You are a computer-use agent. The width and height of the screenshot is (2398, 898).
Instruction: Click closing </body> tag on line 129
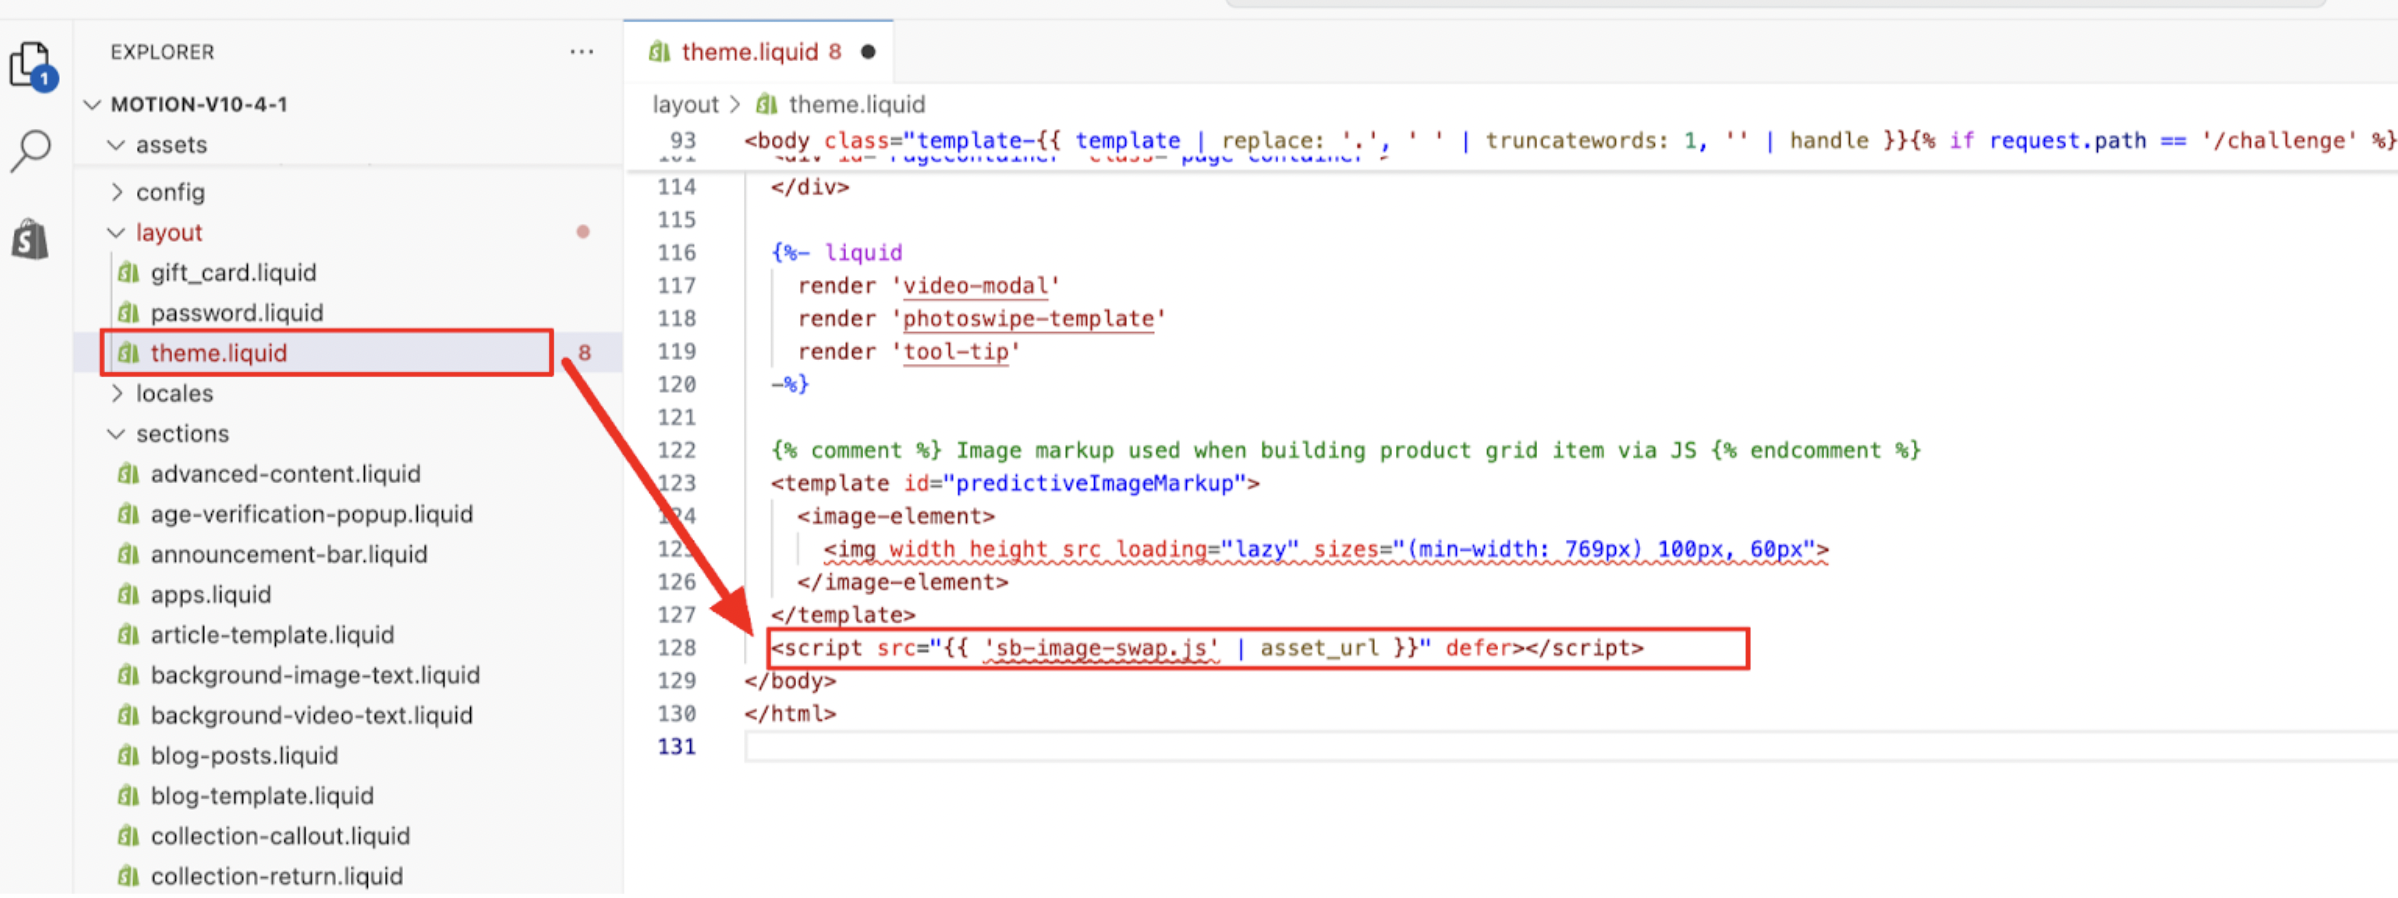coord(790,681)
